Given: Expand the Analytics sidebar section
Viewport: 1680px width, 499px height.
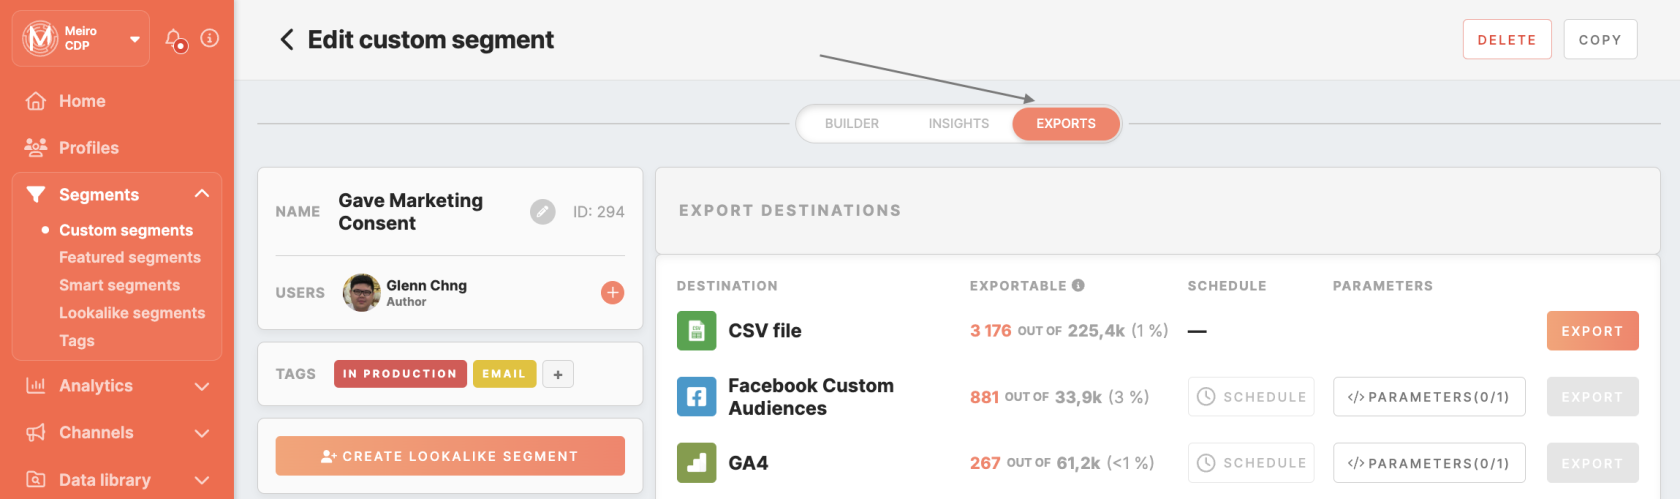Looking at the screenshot, I should 202,386.
